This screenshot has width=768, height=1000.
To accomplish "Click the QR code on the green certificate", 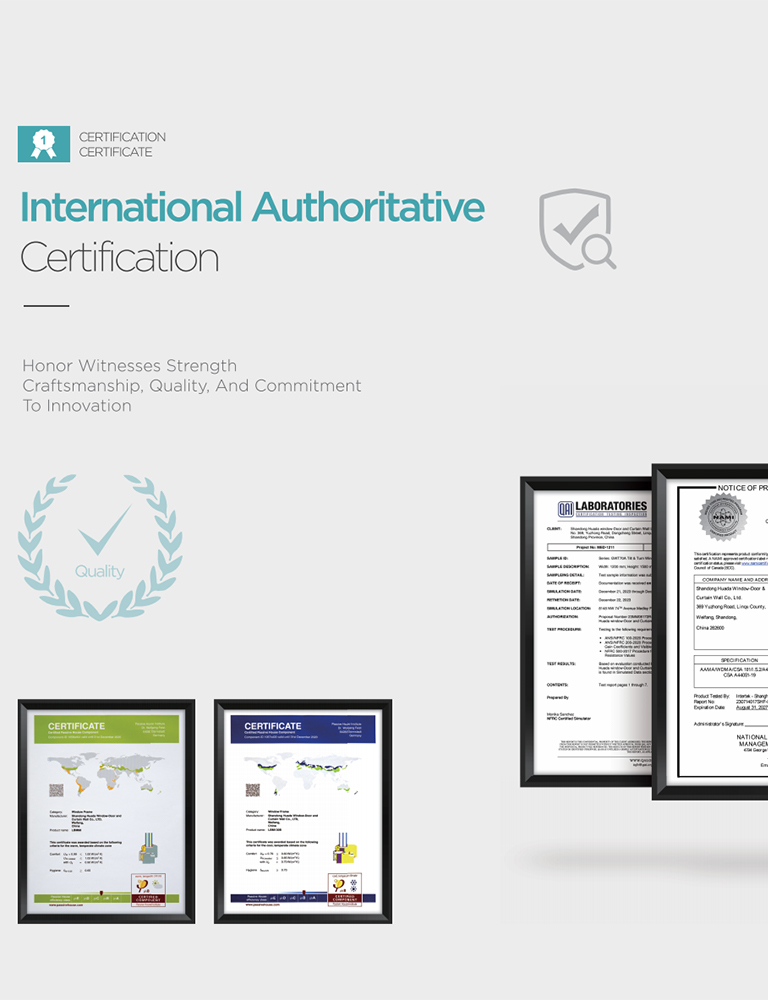I will click(56, 791).
